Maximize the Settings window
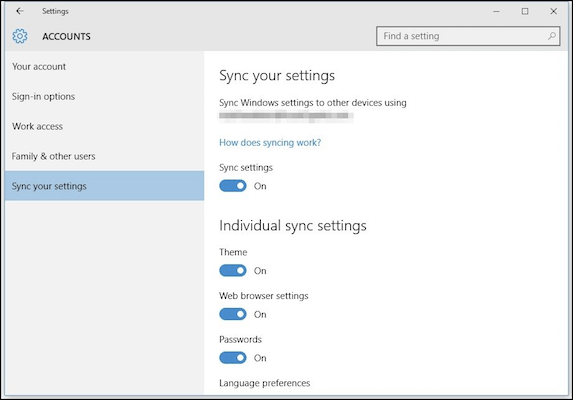The height and width of the screenshot is (400, 573). pos(525,11)
